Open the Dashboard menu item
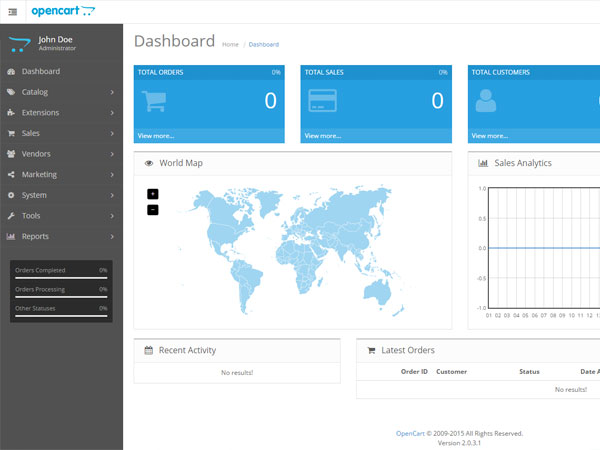The image size is (600, 450). pos(41,72)
